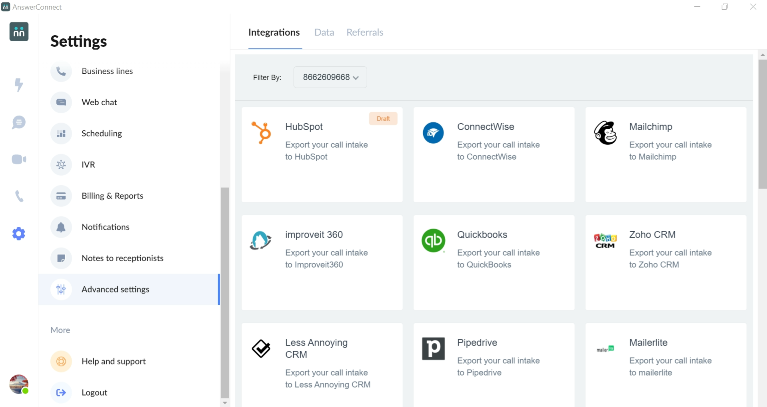Viewport: 767px width, 407px height.
Task: Click the IVR icon
Action: (x=61, y=165)
